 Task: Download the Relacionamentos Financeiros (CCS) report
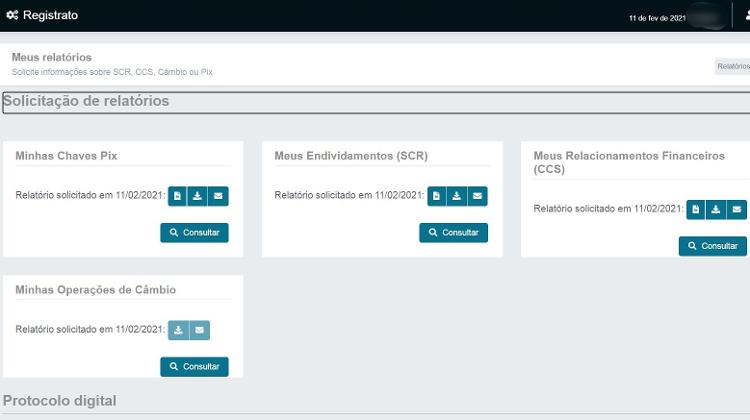click(x=716, y=209)
